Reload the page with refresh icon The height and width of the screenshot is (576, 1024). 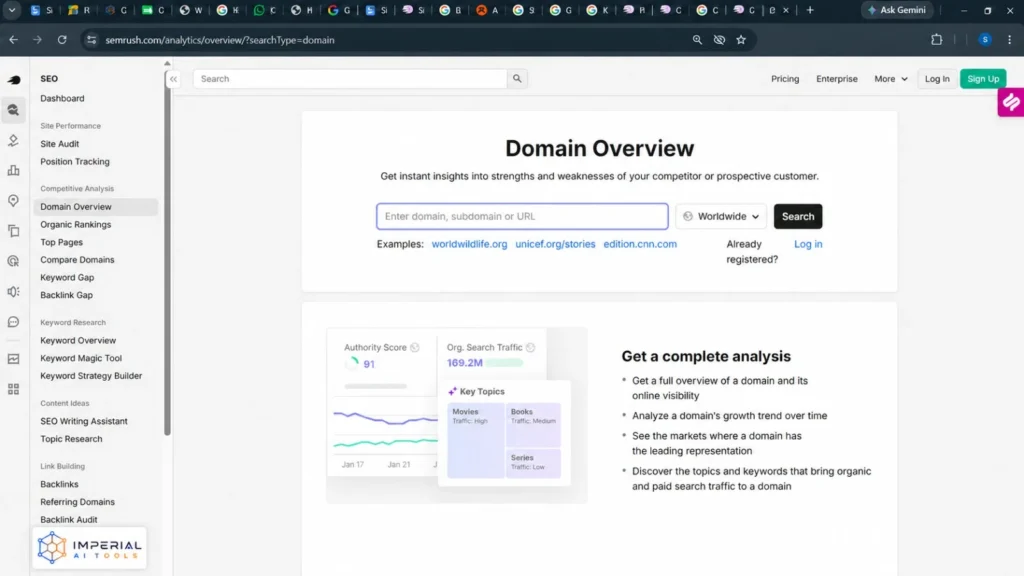pos(62,40)
